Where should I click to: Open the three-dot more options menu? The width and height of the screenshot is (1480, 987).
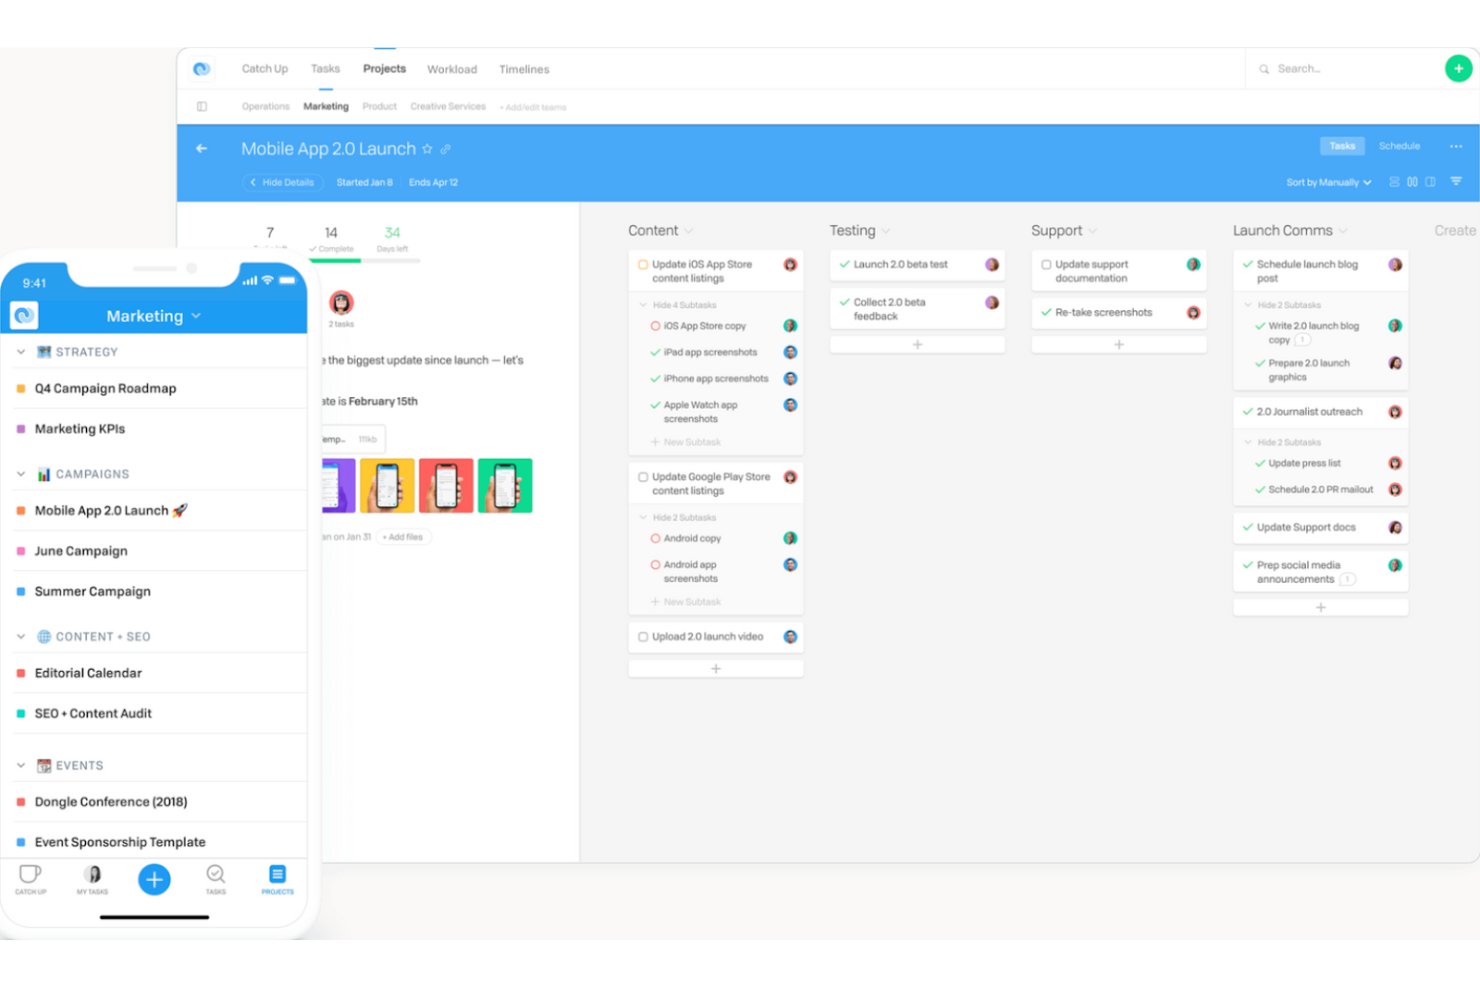[x=1456, y=146]
